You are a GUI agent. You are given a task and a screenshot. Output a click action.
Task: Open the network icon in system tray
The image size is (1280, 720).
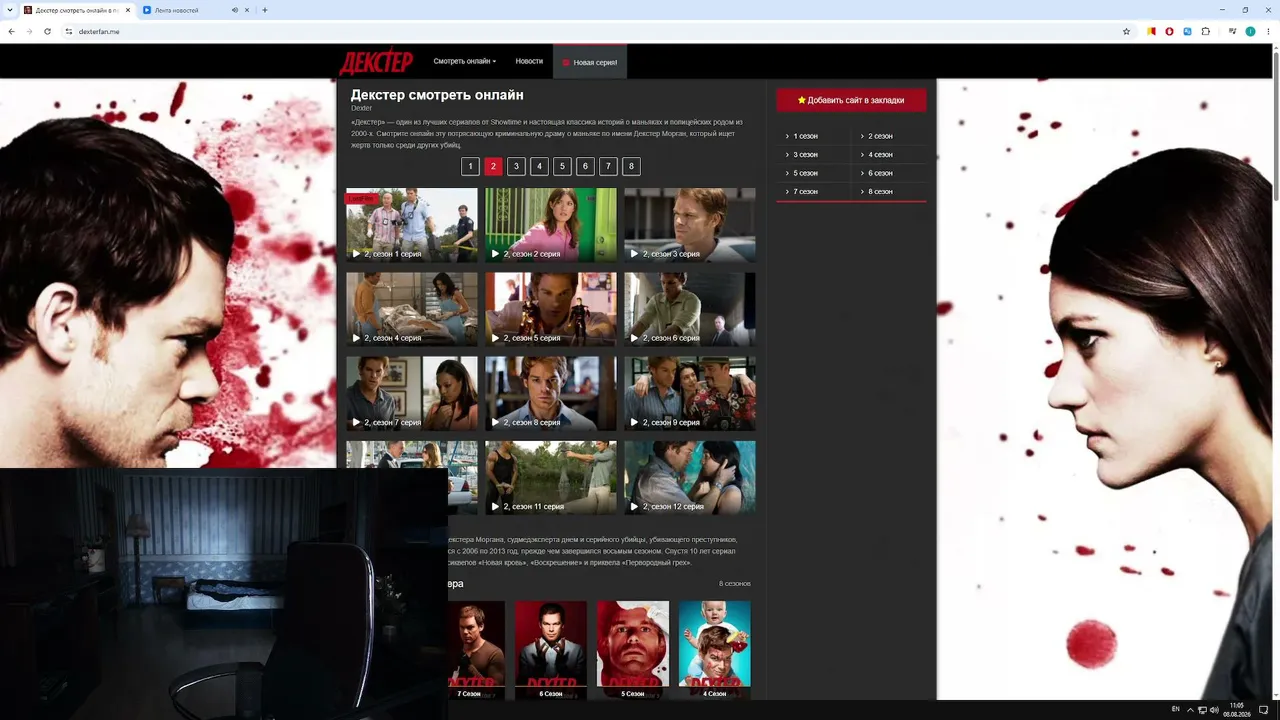point(1202,709)
